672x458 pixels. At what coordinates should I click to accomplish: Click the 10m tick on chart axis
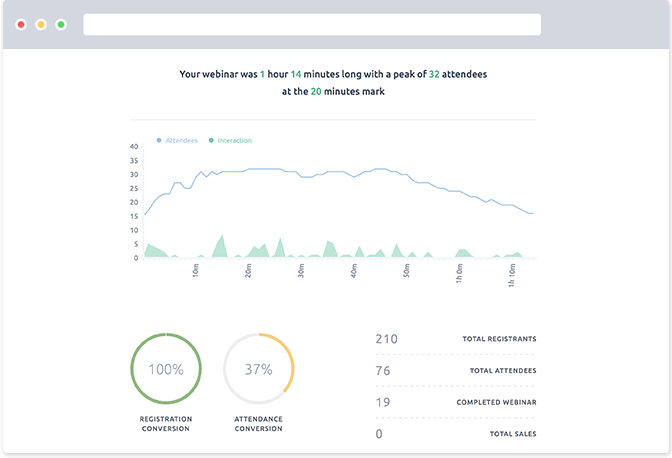click(x=195, y=271)
